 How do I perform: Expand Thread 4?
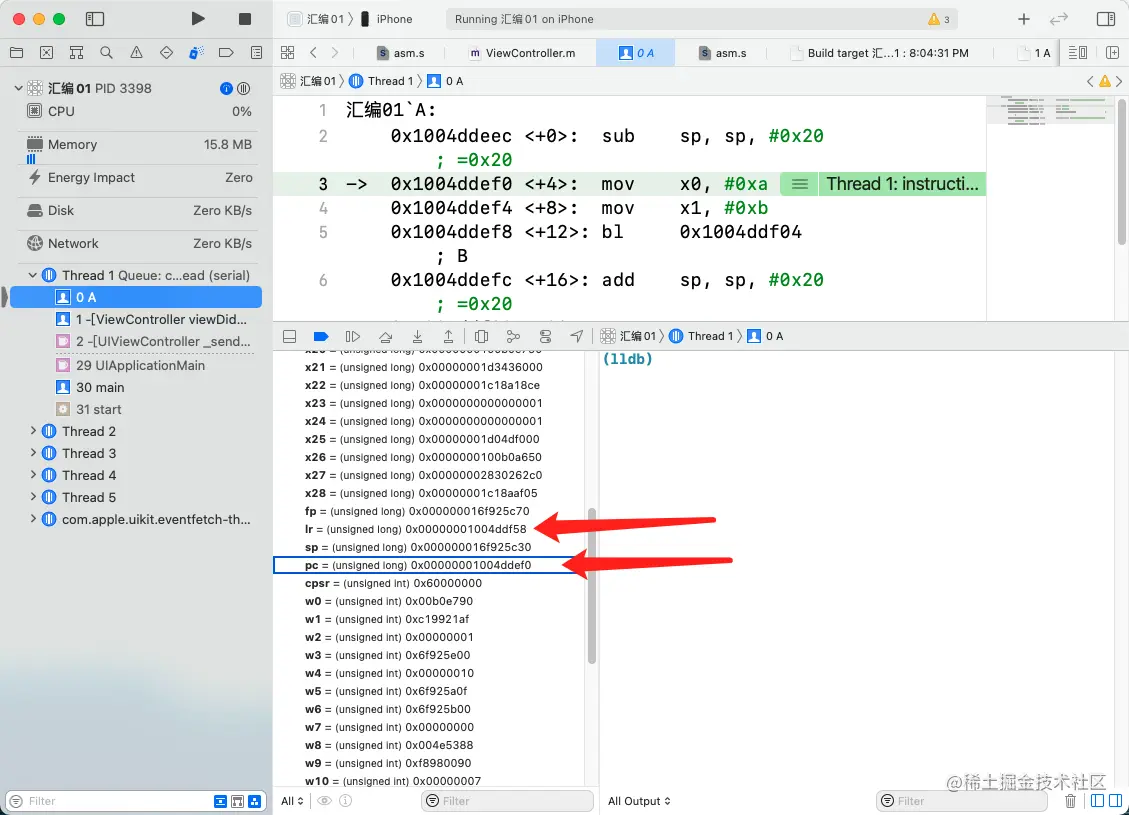tap(32, 474)
